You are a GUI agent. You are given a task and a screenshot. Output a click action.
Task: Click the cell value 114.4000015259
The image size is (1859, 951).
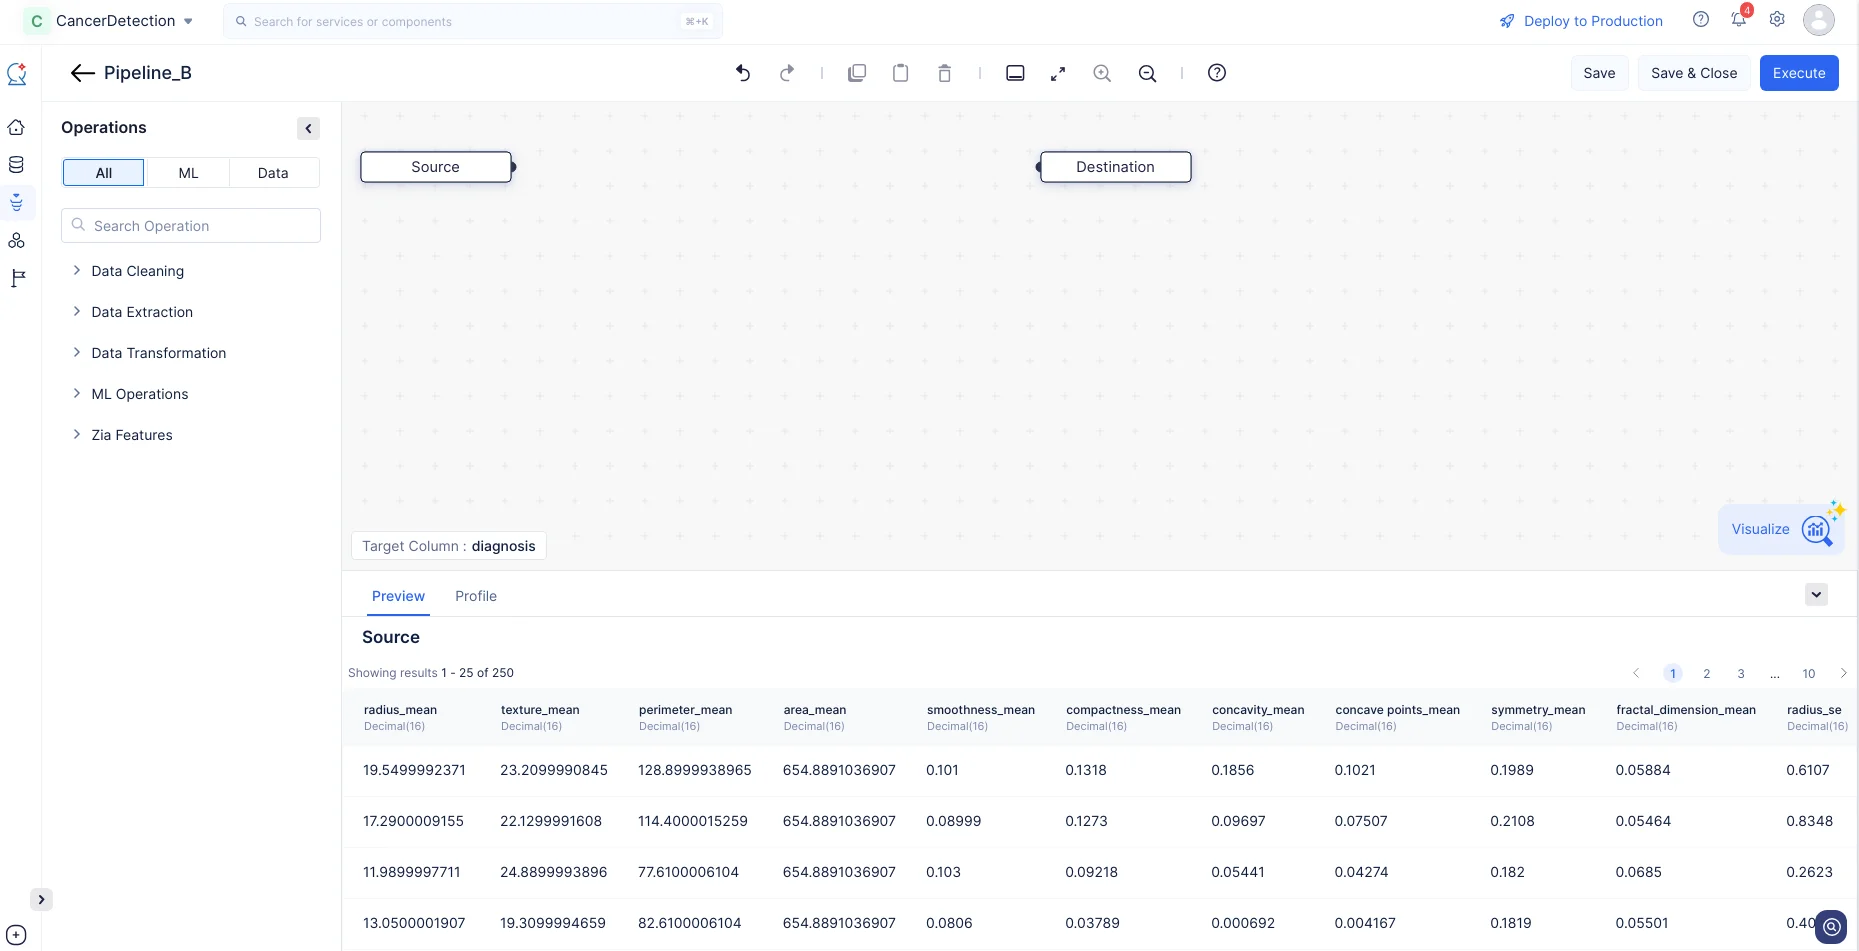[x=693, y=821]
